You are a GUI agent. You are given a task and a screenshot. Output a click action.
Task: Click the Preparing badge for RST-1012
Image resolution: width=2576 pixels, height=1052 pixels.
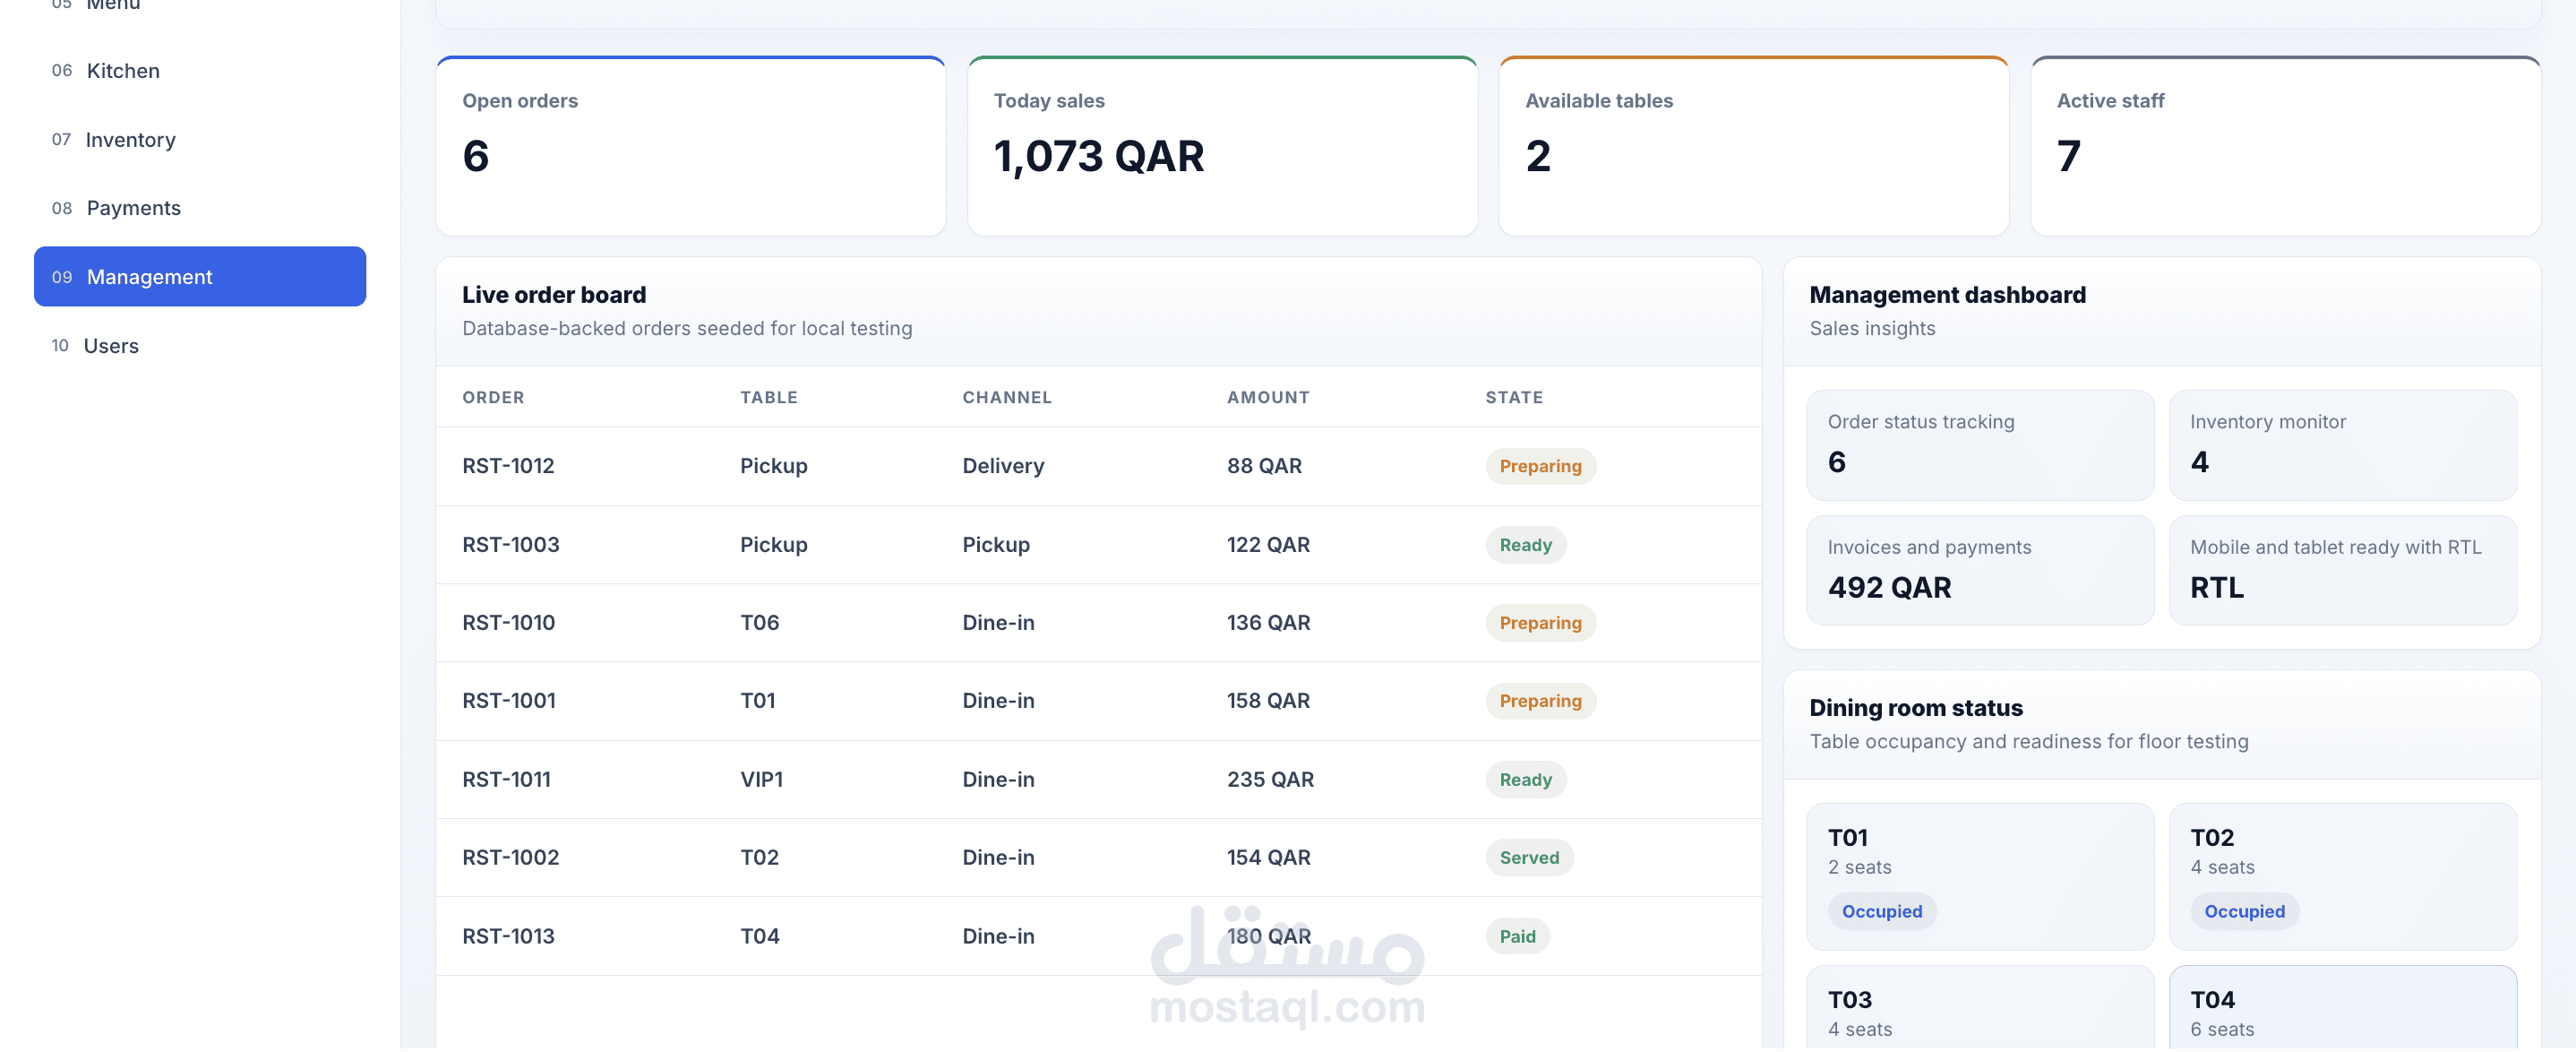tap(1540, 467)
